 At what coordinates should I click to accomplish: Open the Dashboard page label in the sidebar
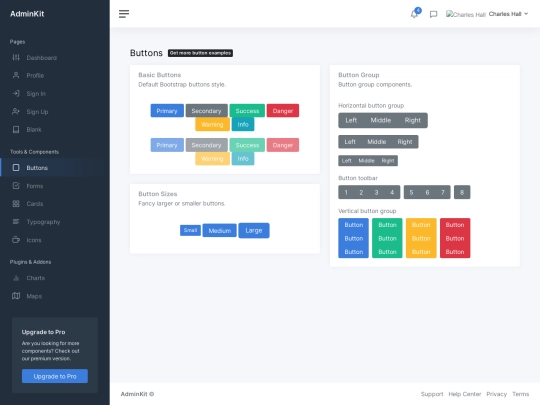pyautogui.click(x=42, y=58)
